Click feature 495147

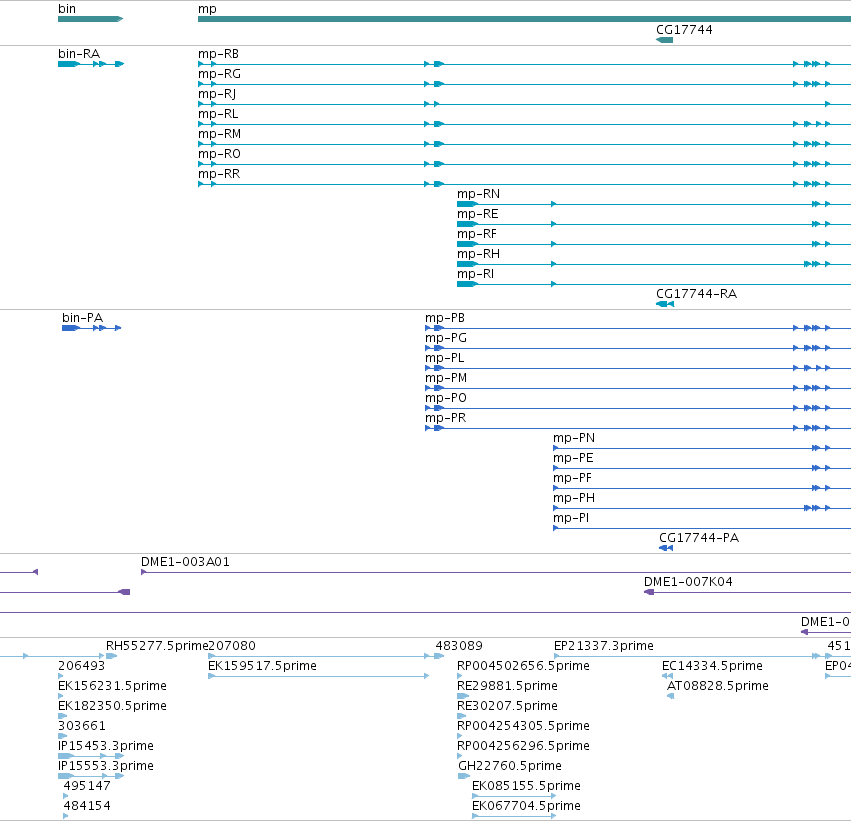(87, 786)
